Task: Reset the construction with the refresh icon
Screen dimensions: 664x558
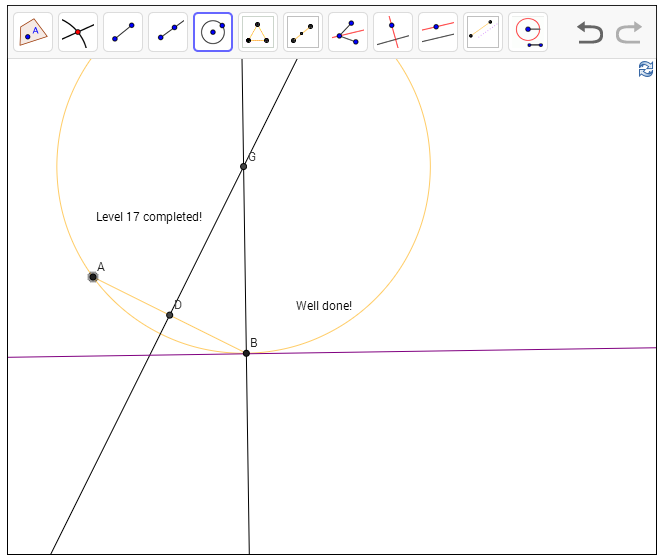Action: (x=646, y=69)
